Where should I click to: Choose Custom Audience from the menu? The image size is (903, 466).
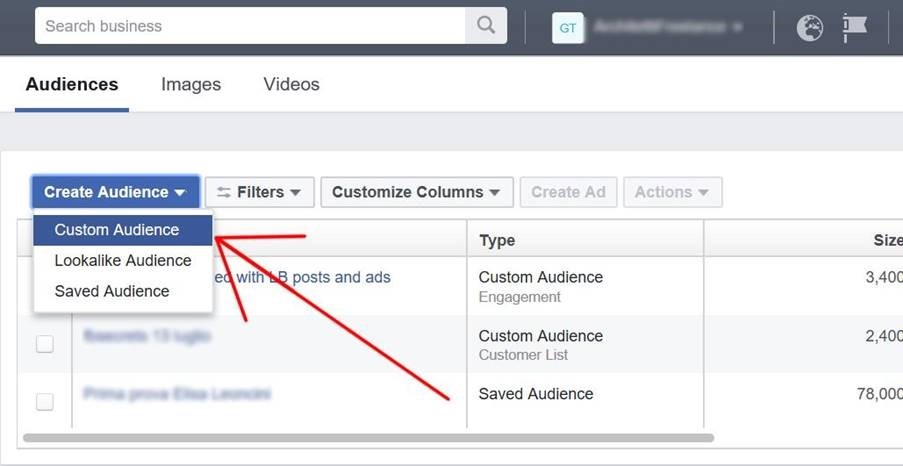point(117,230)
